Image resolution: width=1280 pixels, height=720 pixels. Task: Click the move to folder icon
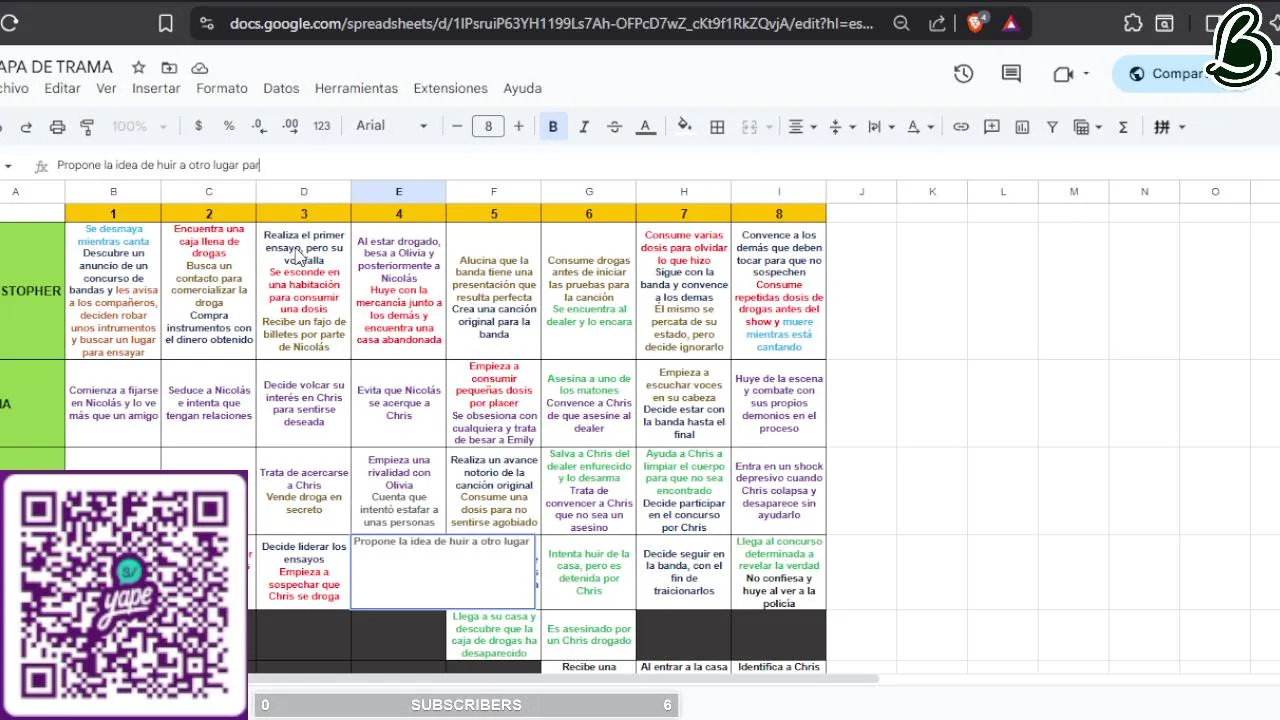point(169,67)
